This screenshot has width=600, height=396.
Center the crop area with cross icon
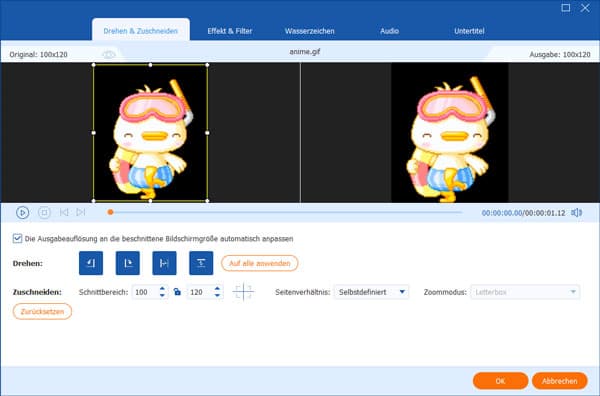click(243, 292)
